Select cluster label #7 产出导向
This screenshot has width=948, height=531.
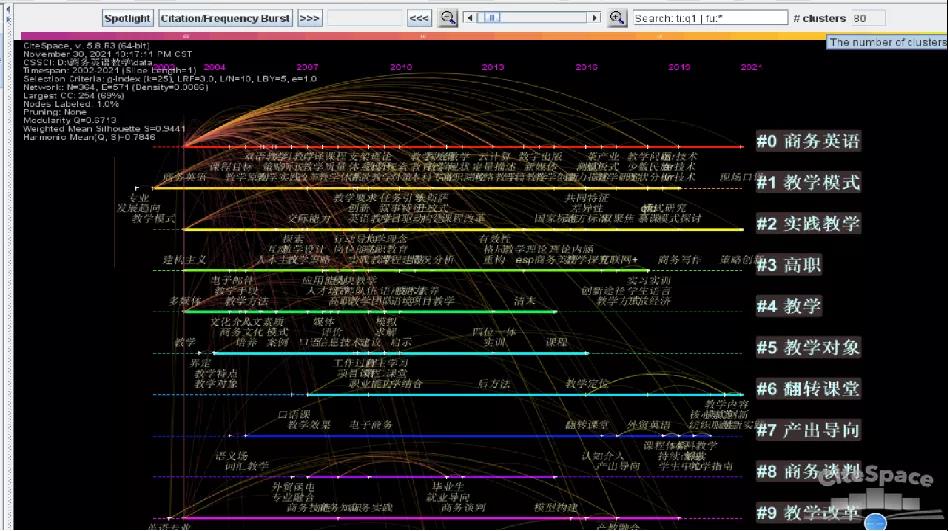pyautogui.click(x=807, y=430)
